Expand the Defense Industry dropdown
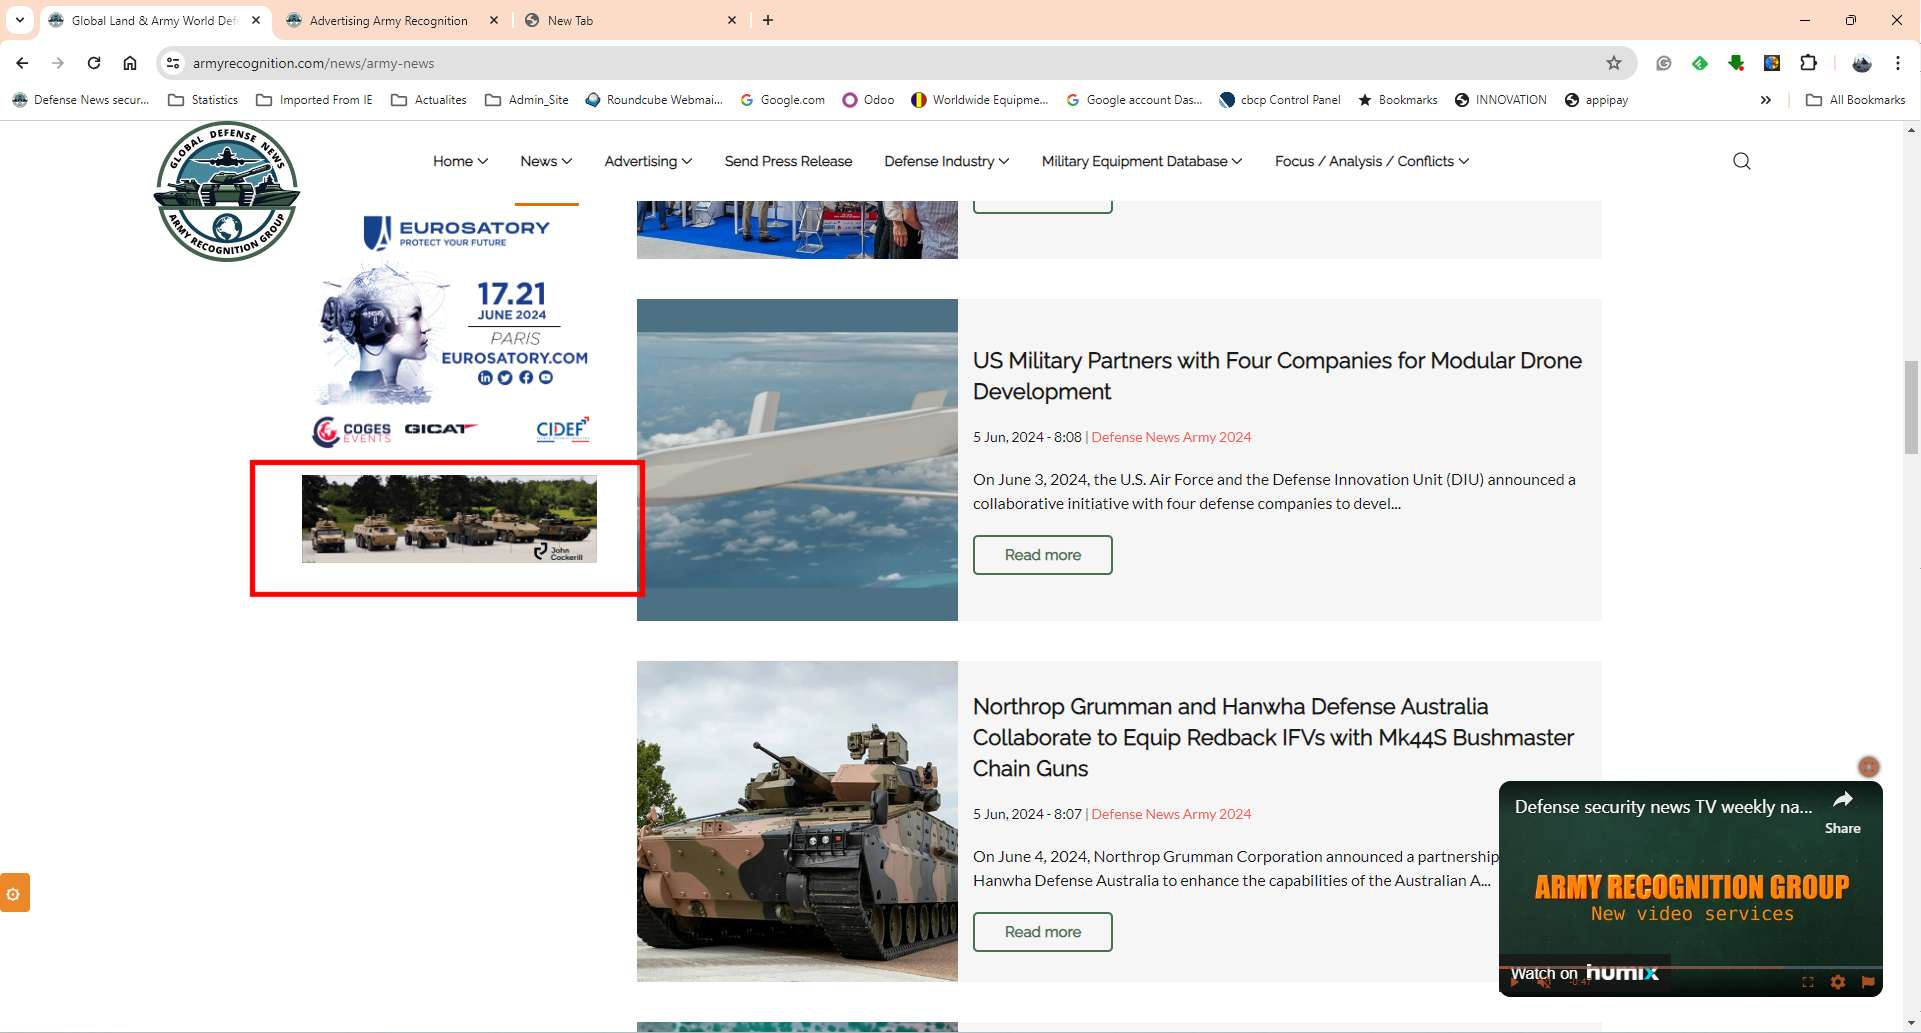 (x=946, y=161)
